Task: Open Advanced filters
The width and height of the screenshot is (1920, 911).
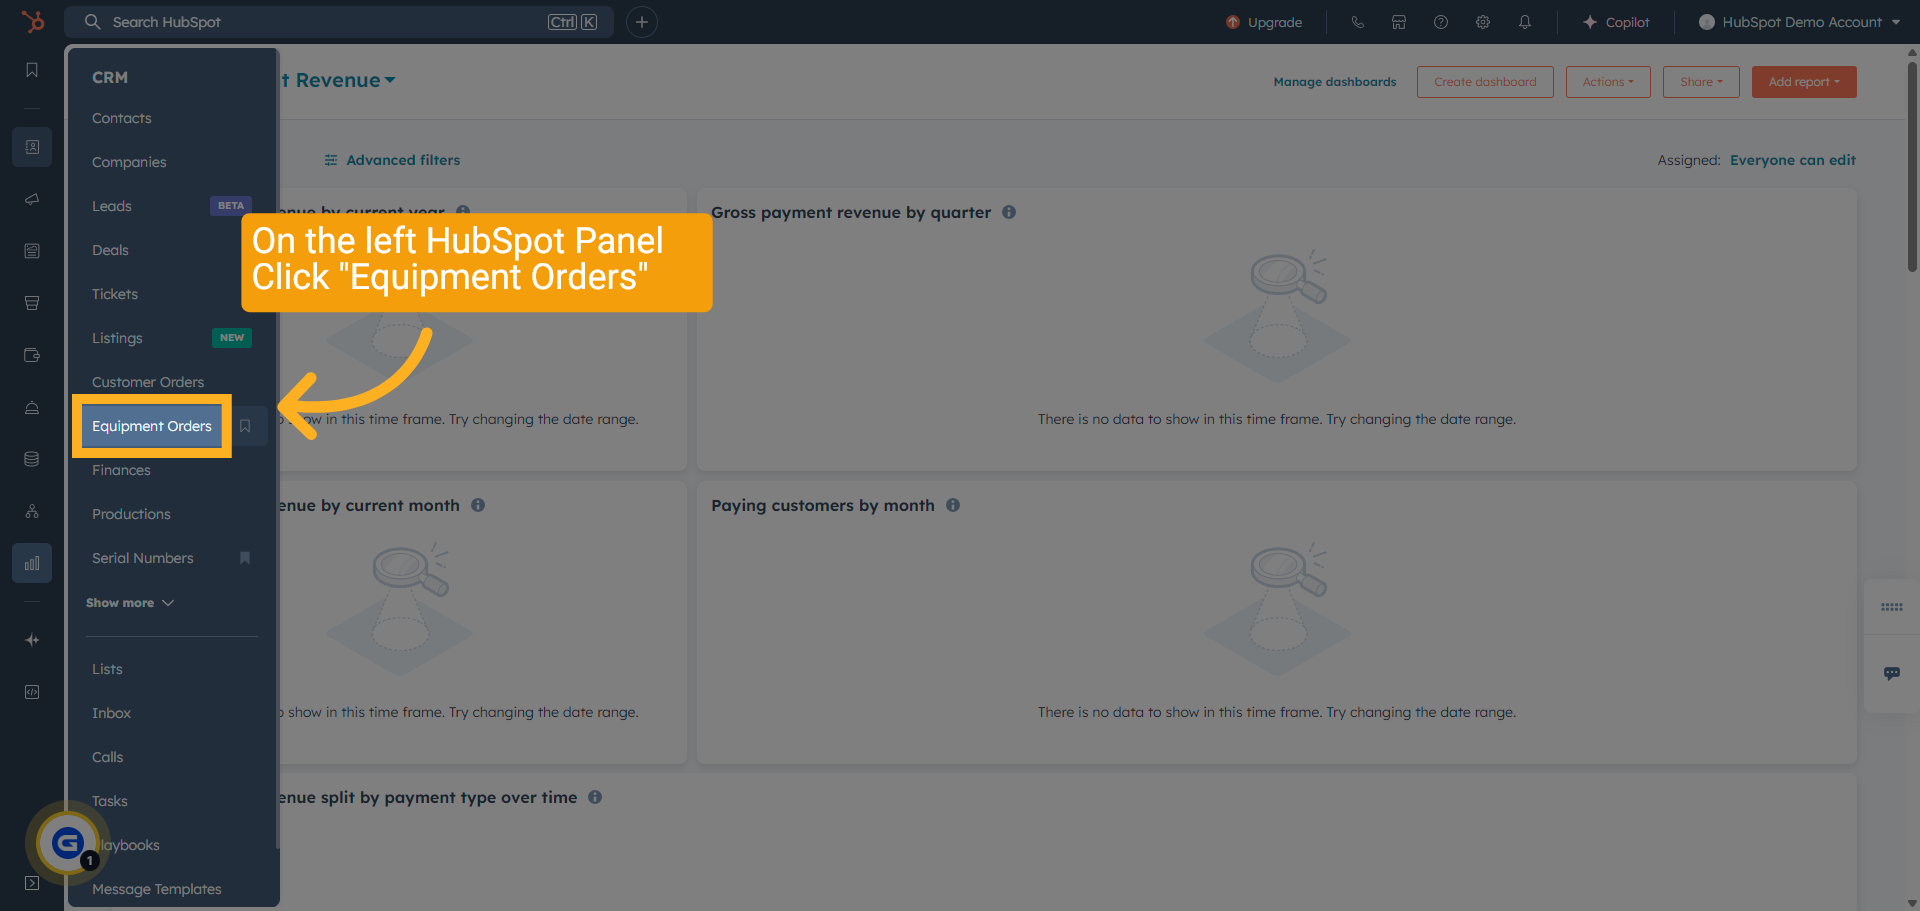Action: [x=392, y=160]
